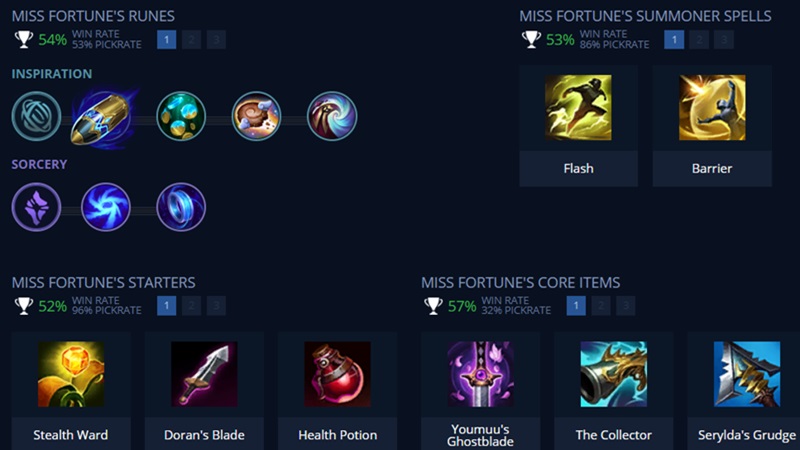Click the Flash spell name label

click(578, 168)
